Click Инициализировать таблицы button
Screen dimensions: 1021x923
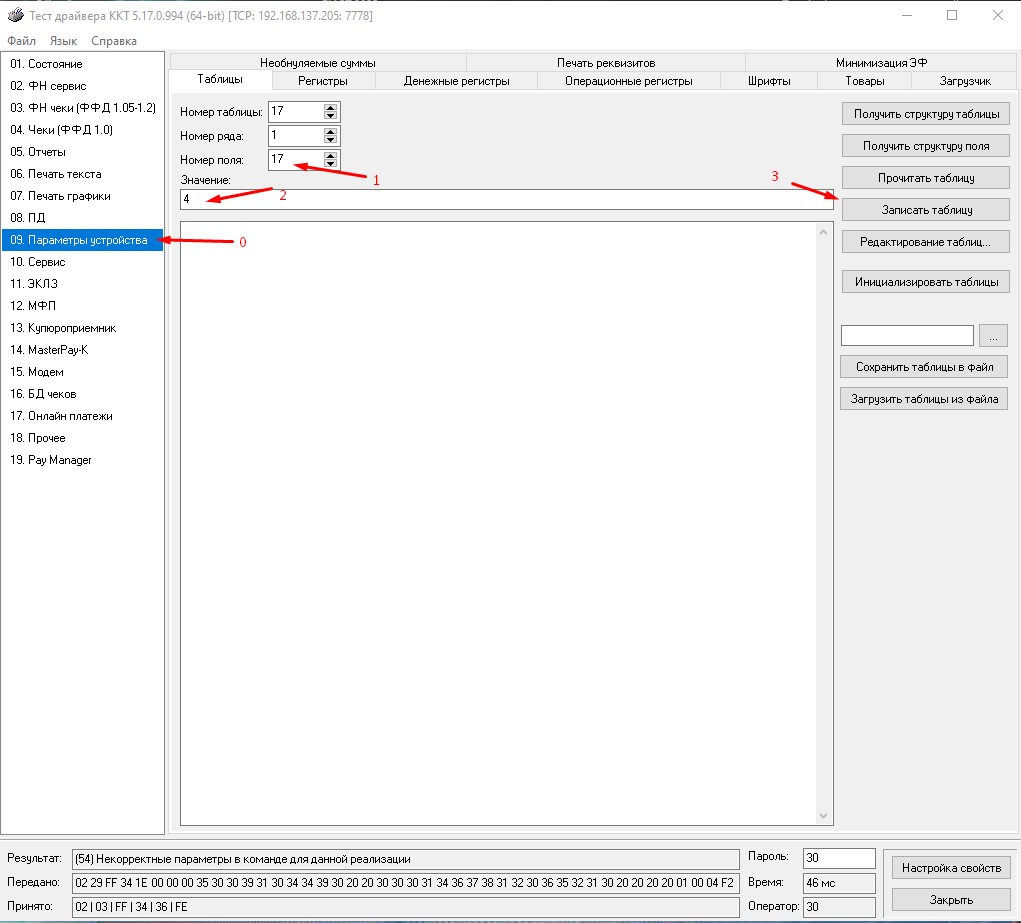[x=926, y=282]
